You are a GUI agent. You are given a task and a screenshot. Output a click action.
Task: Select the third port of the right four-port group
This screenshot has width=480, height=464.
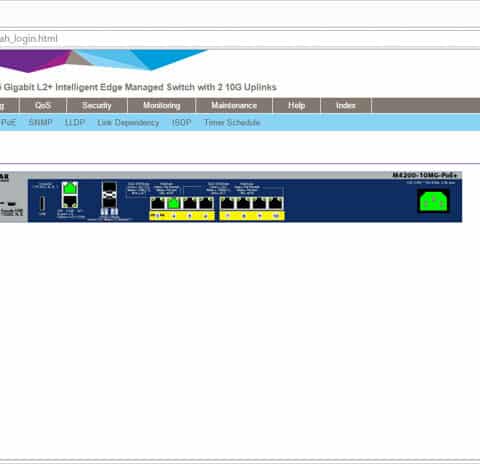click(x=259, y=203)
